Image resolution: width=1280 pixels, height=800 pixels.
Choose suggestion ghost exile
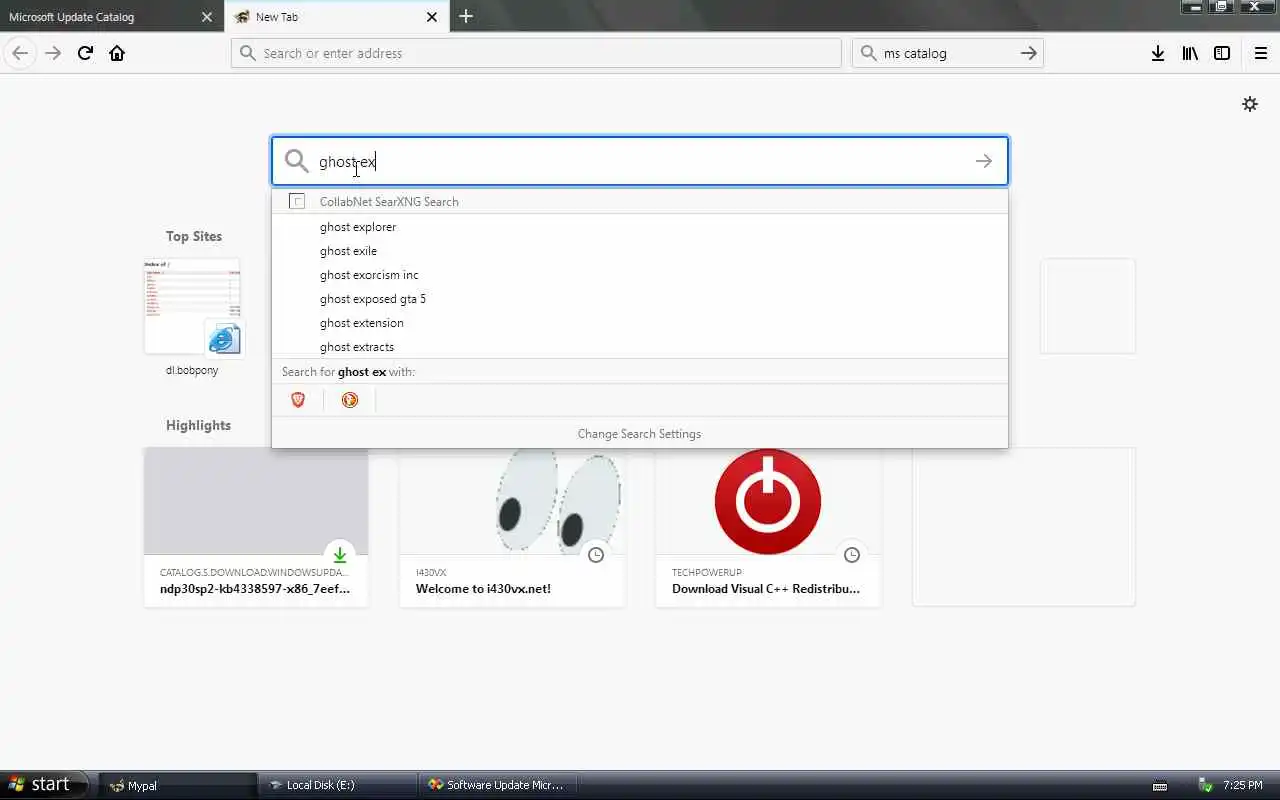click(x=640, y=251)
